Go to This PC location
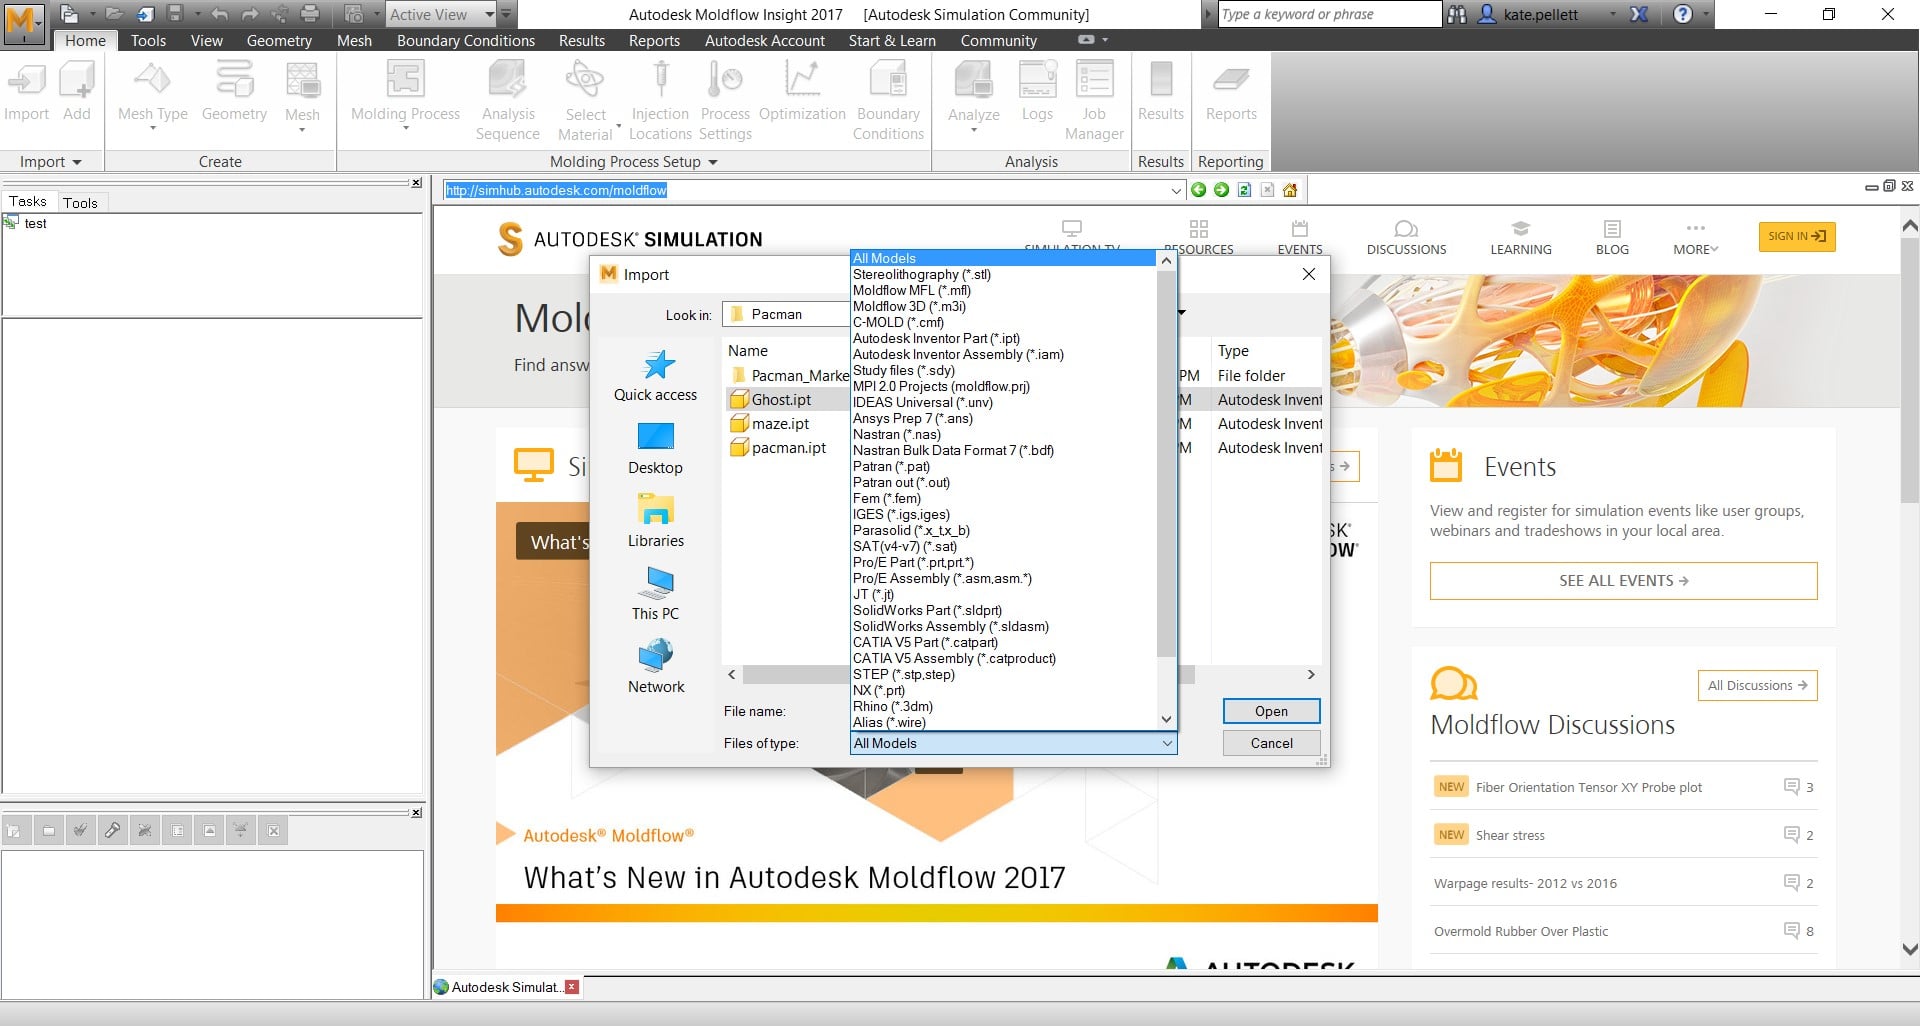Viewport: 1920px width, 1026px height. [655, 594]
